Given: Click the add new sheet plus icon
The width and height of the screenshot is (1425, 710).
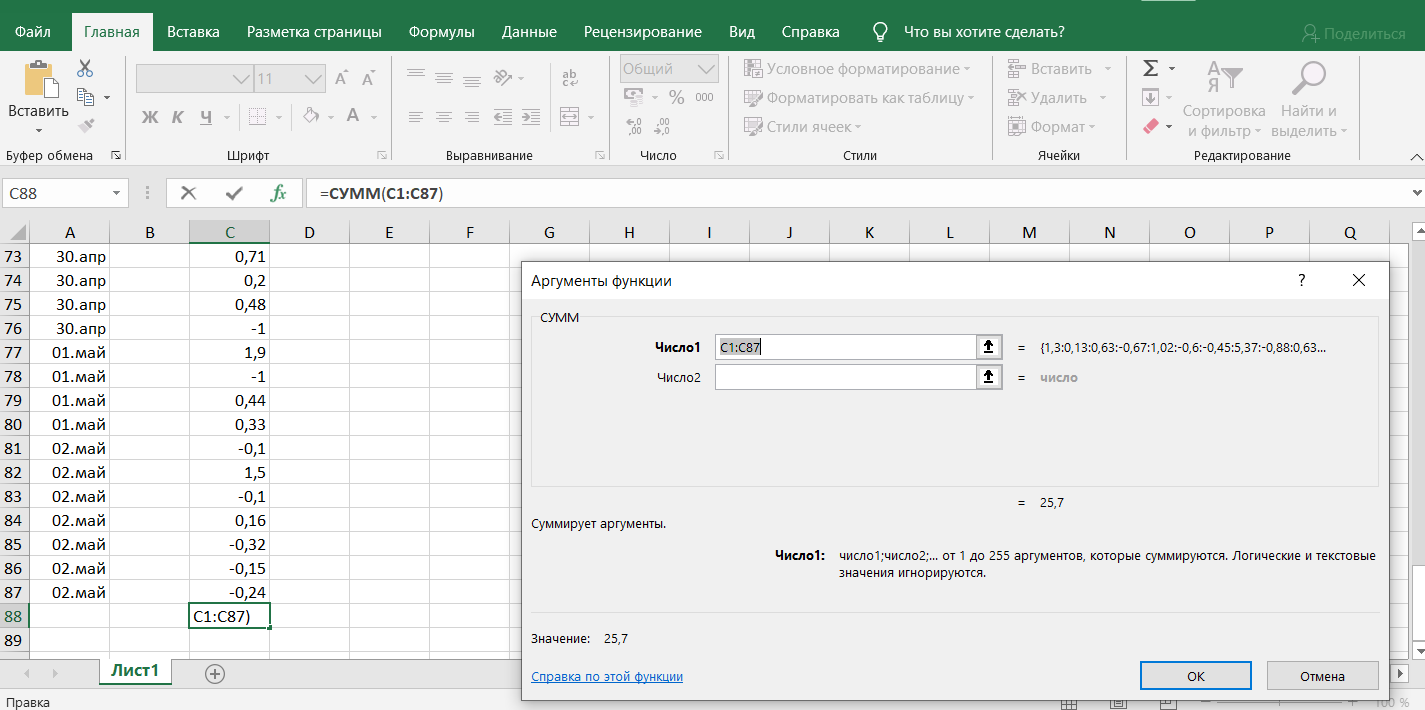Looking at the screenshot, I should click(214, 673).
